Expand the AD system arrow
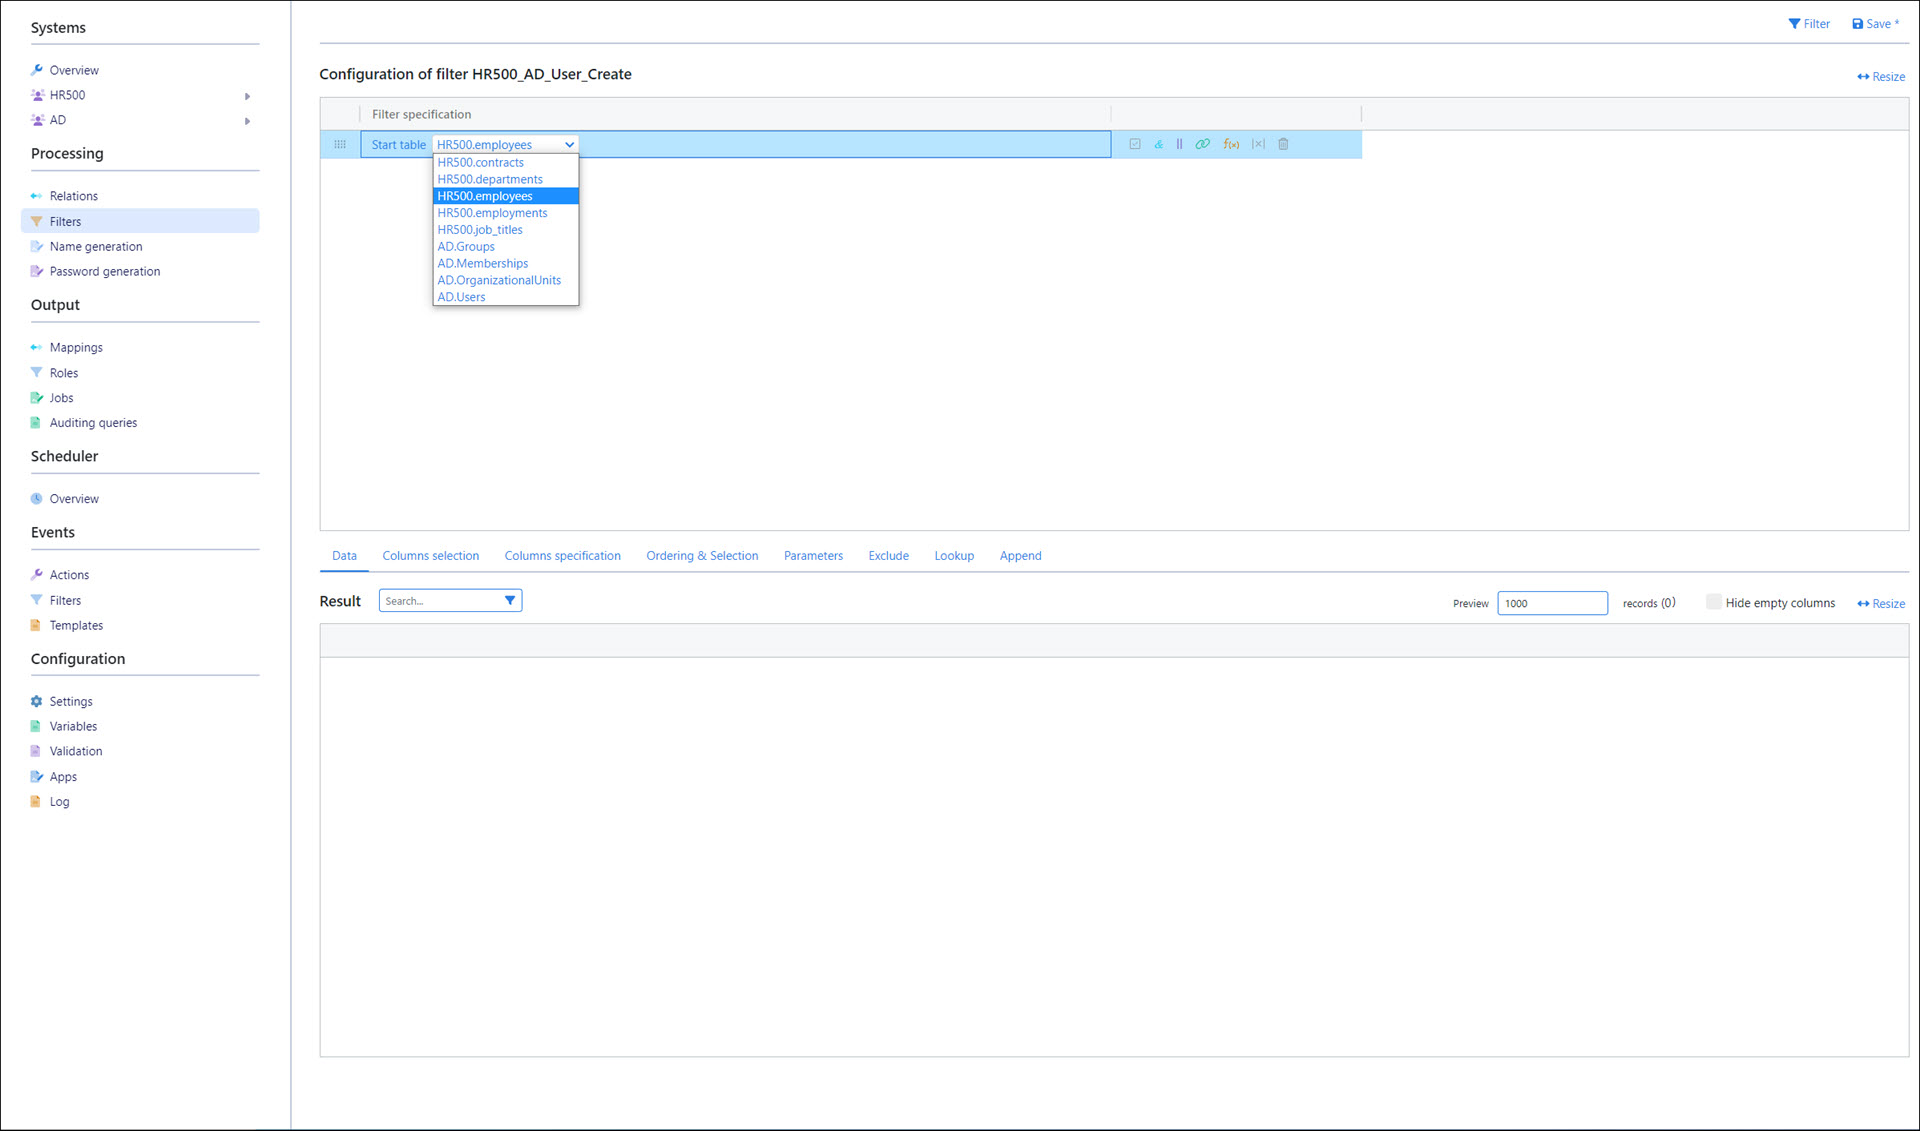The image size is (1920, 1131). (247, 121)
